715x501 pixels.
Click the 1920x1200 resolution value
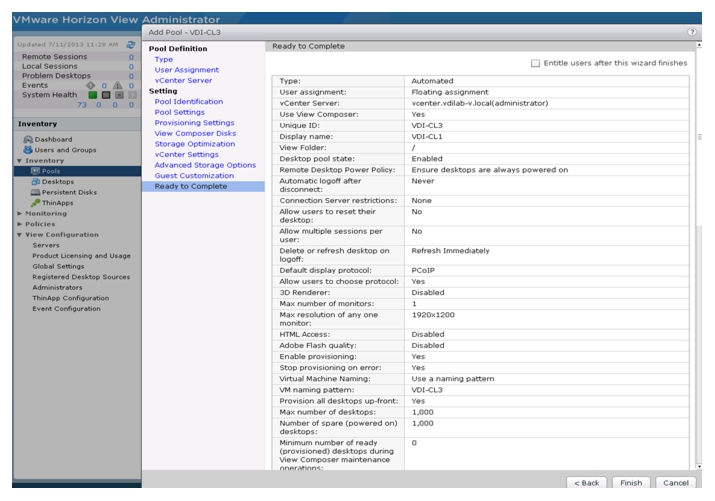tap(433, 315)
